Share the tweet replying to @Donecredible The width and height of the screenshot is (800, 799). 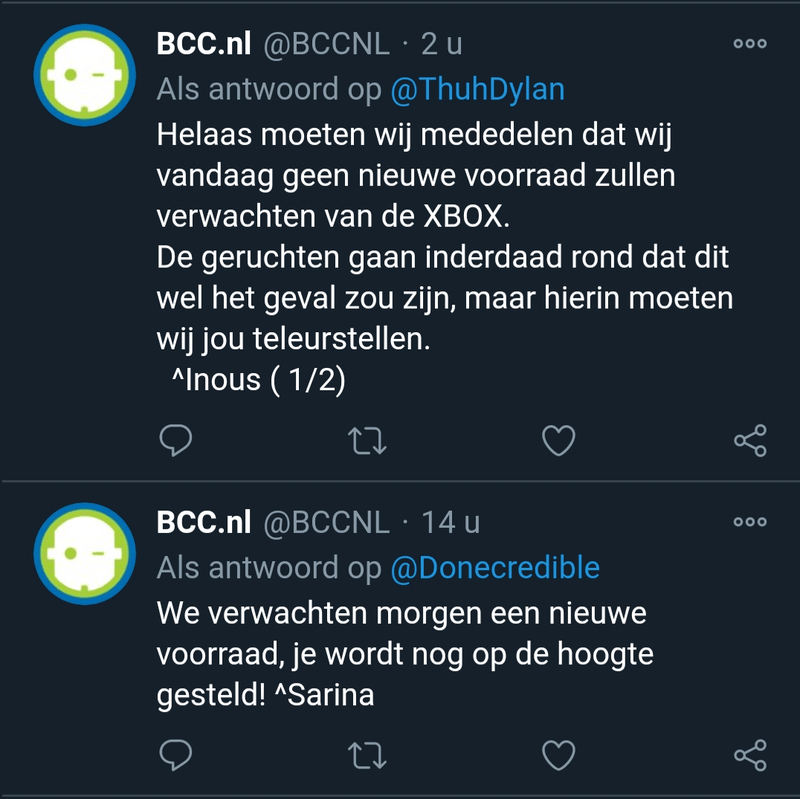[x=750, y=755]
